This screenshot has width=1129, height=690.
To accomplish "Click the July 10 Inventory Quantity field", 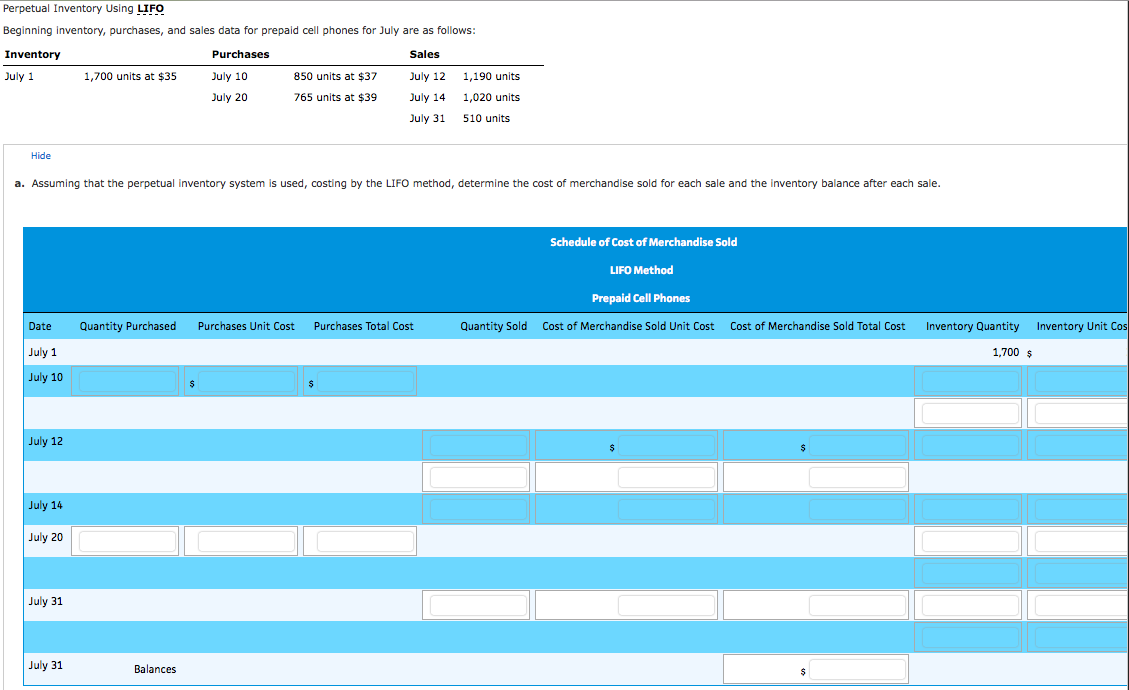I will 967,380.
